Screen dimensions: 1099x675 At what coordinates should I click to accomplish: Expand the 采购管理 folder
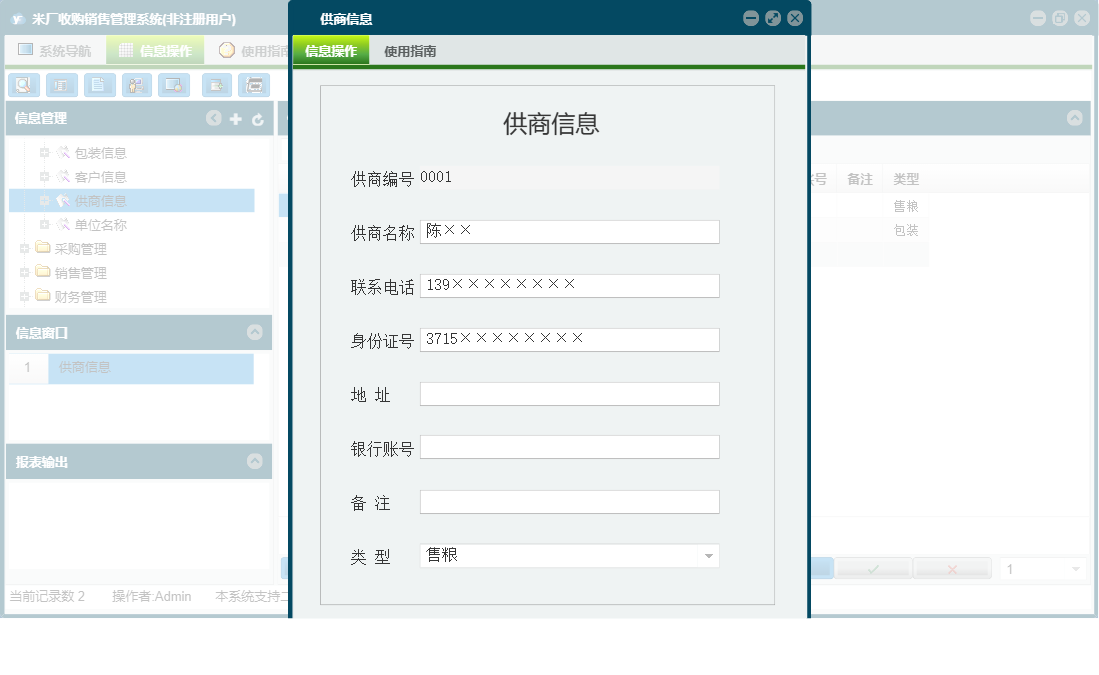click(23, 248)
